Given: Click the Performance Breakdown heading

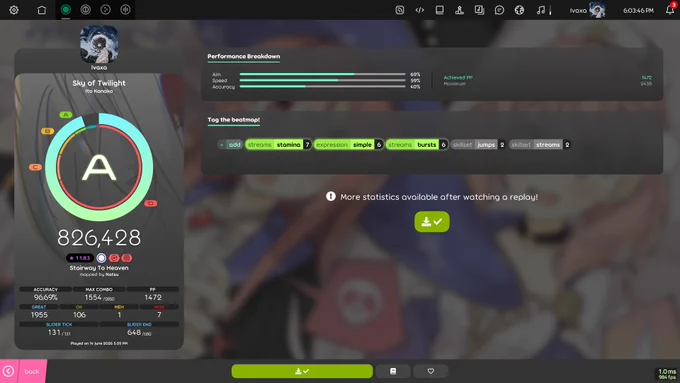Looking at the screenshot, I should point(243,56).
